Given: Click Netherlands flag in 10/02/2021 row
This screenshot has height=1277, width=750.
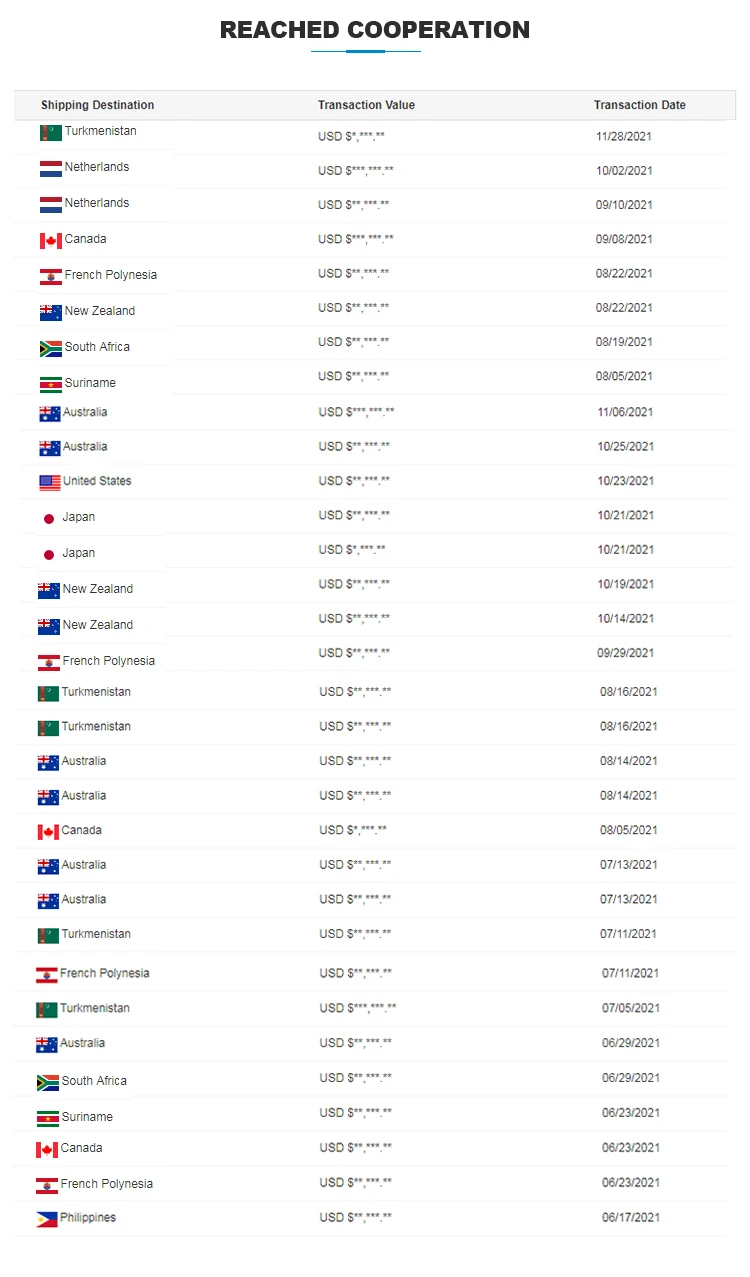Looking at the screenshot, I should 51,169.
